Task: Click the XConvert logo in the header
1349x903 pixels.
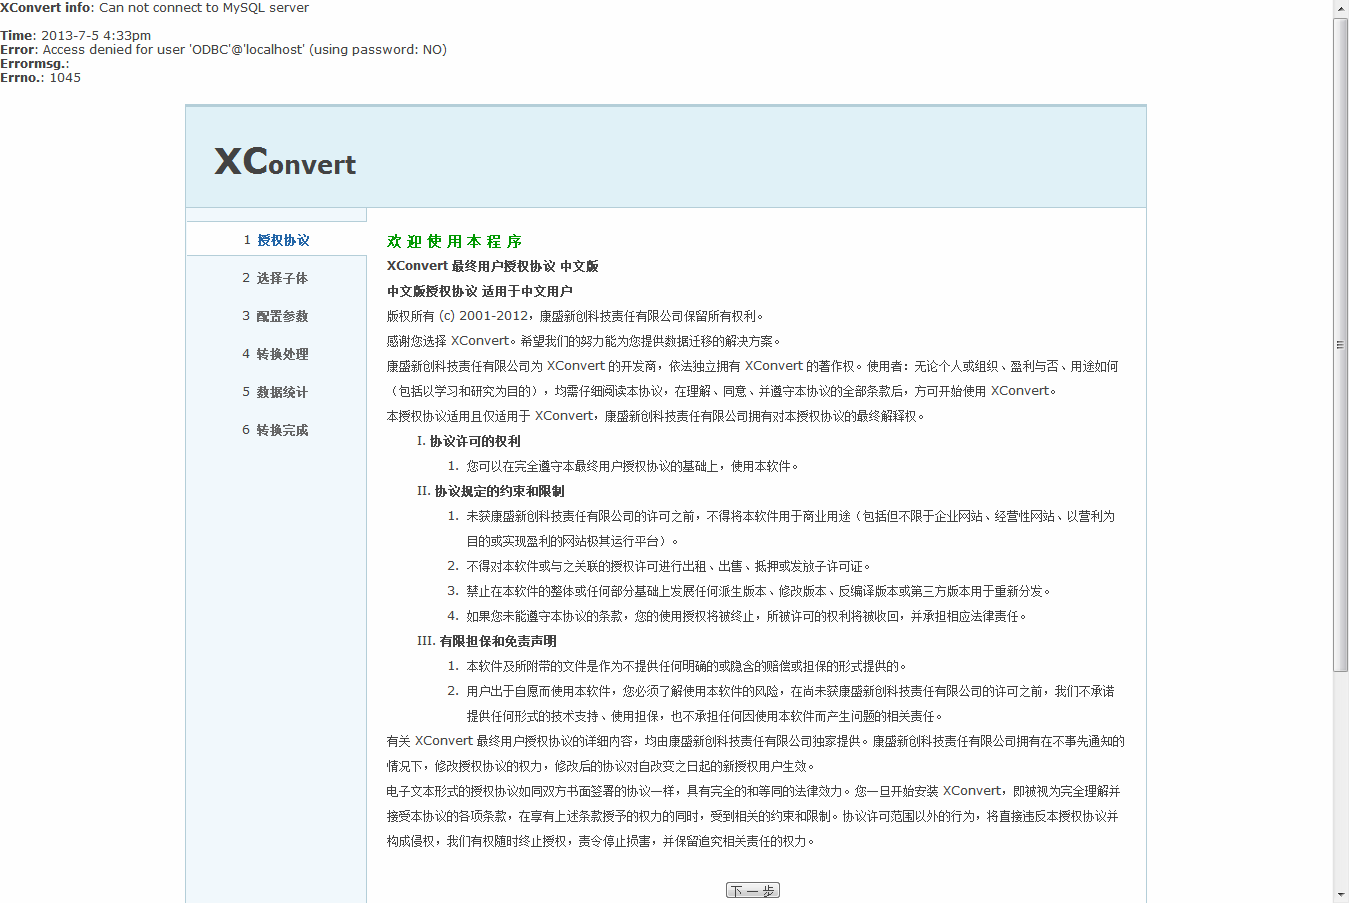Action: point(285,162)
